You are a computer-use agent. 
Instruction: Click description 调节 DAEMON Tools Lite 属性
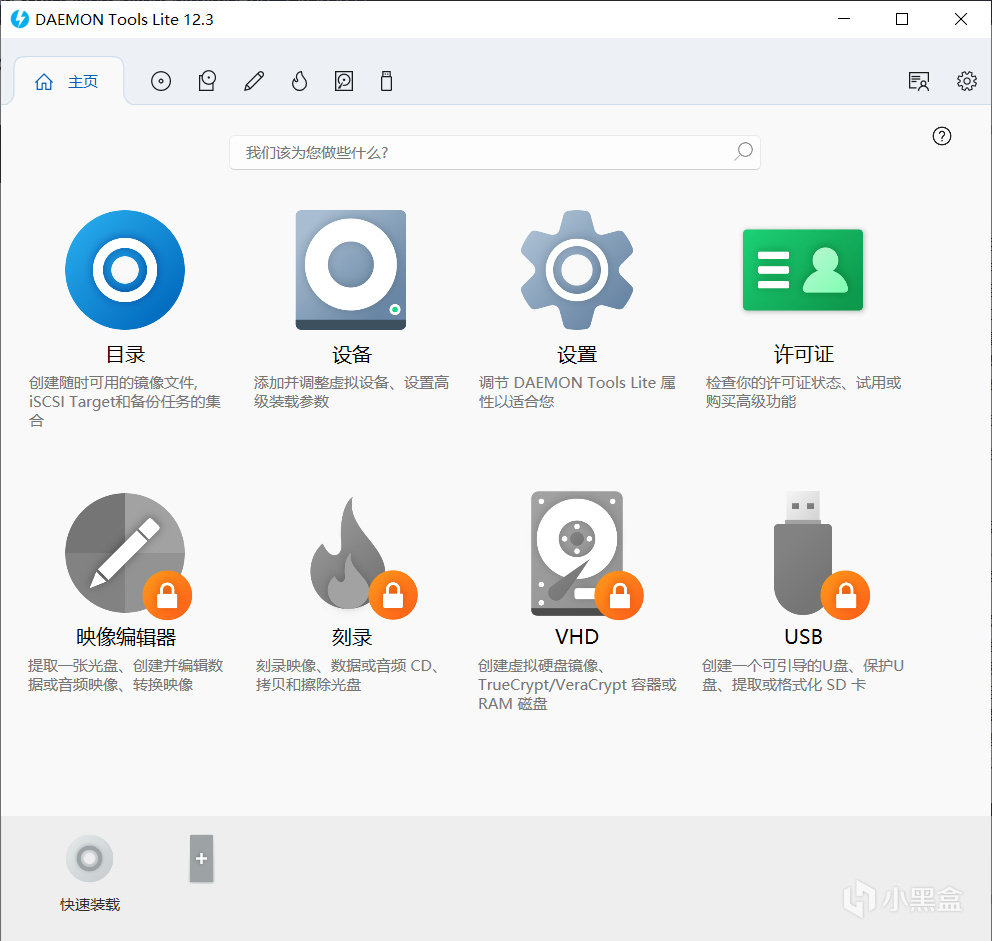[x=577, y=392]
